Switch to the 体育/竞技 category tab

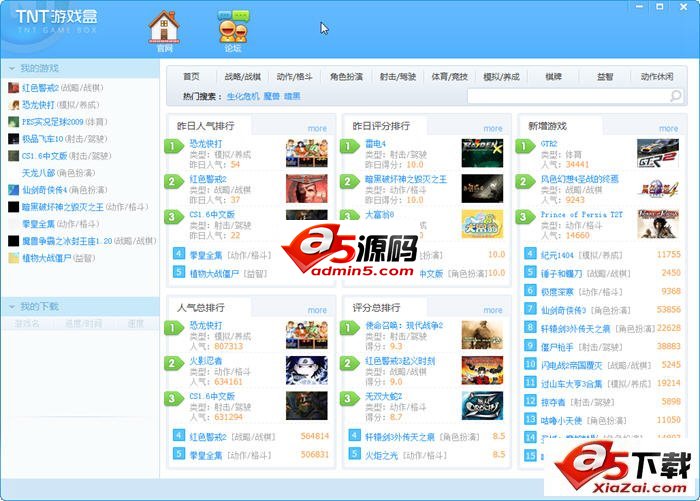[450, 77]
